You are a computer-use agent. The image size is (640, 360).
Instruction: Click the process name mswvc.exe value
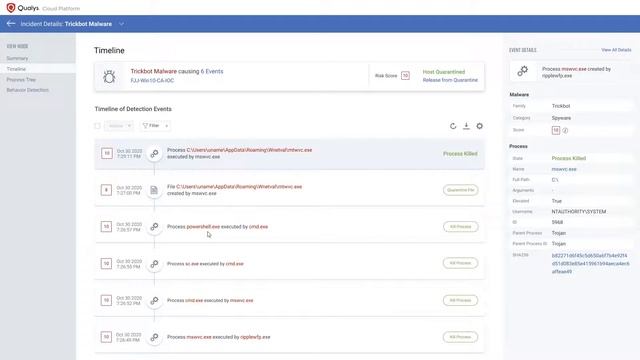tap(564, 169)
